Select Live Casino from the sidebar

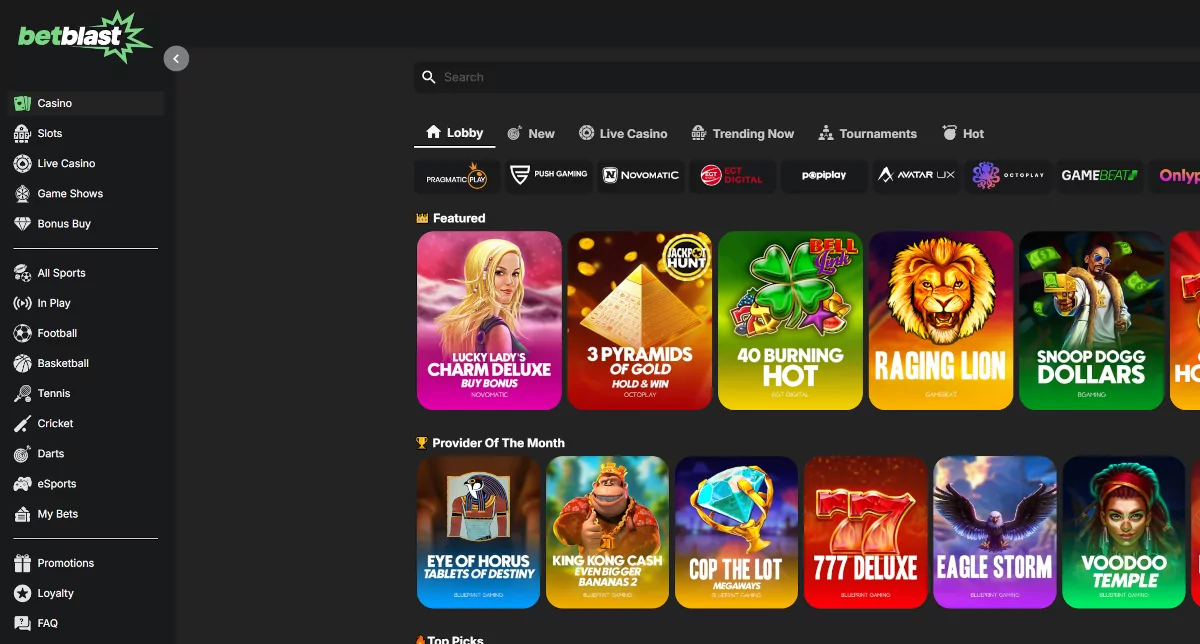coord(68,163)
